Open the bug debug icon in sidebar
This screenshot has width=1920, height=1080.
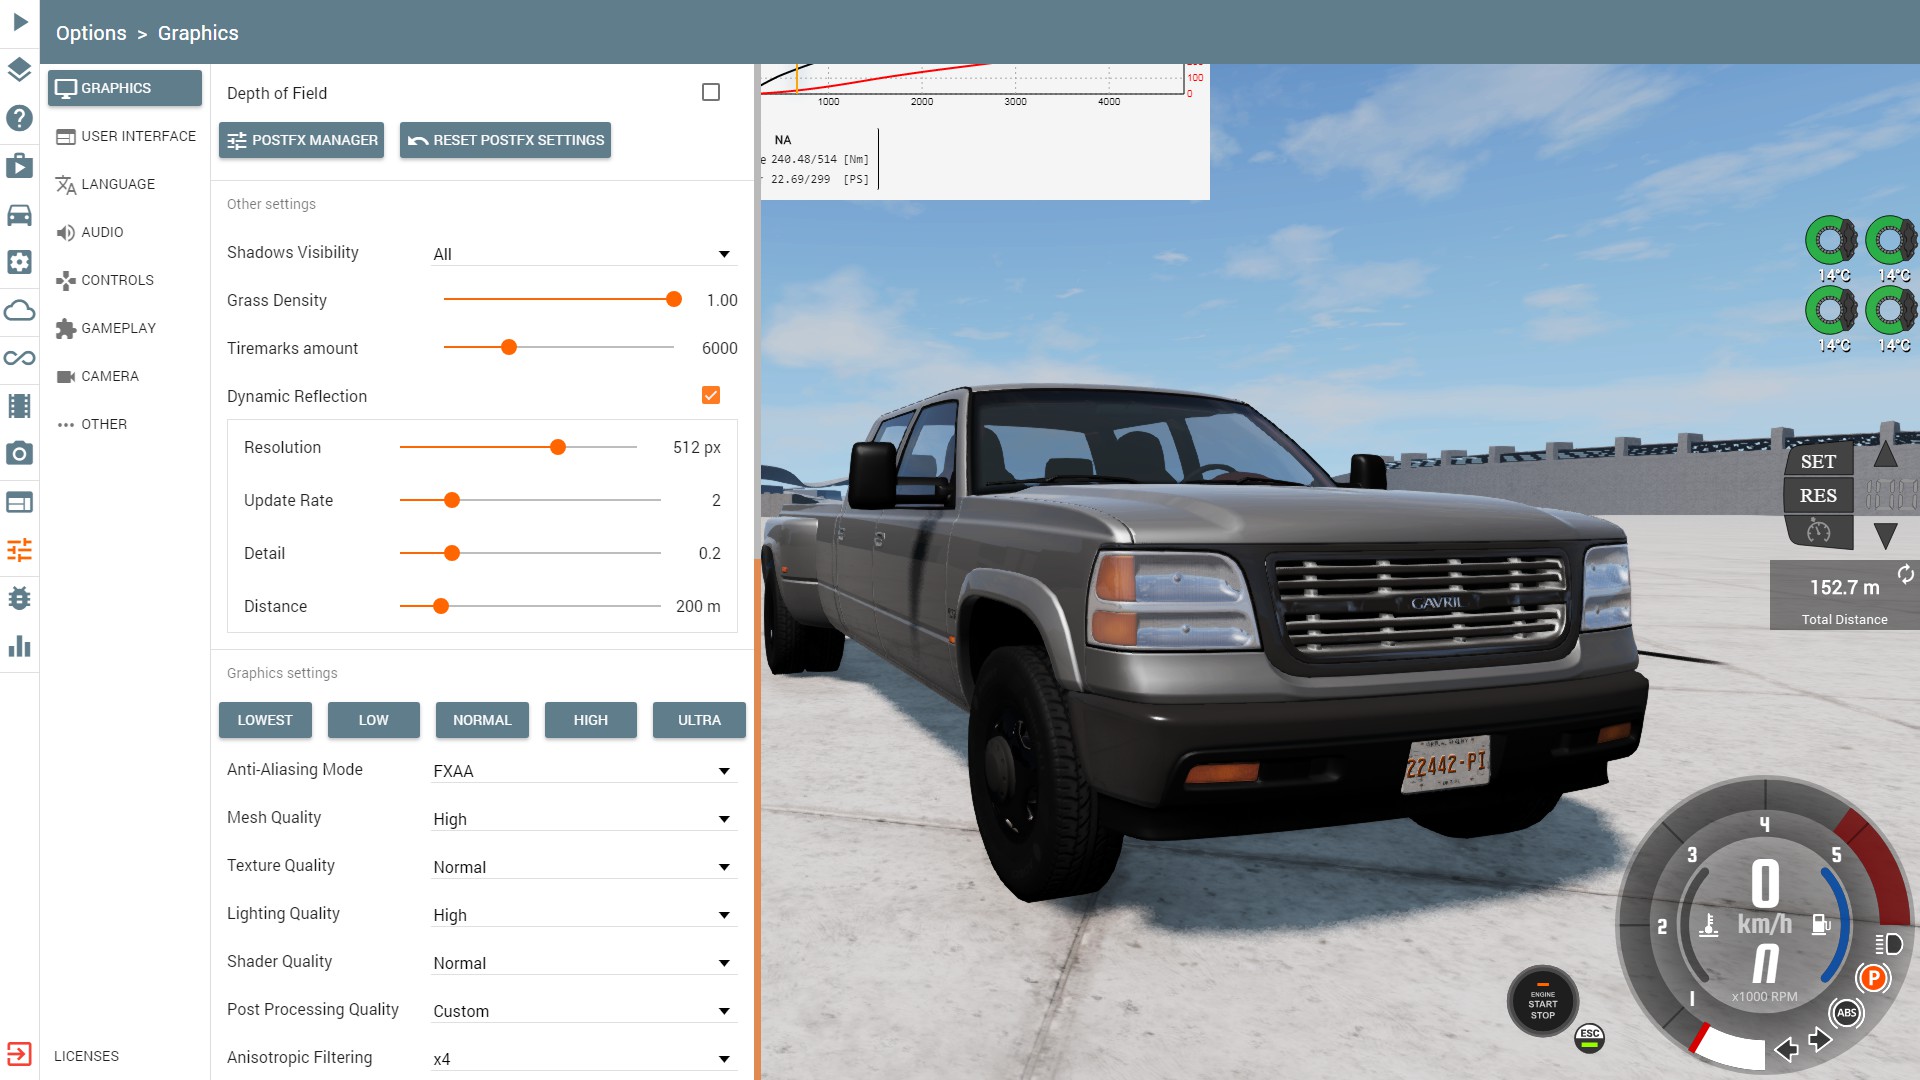tap(19, 598)
